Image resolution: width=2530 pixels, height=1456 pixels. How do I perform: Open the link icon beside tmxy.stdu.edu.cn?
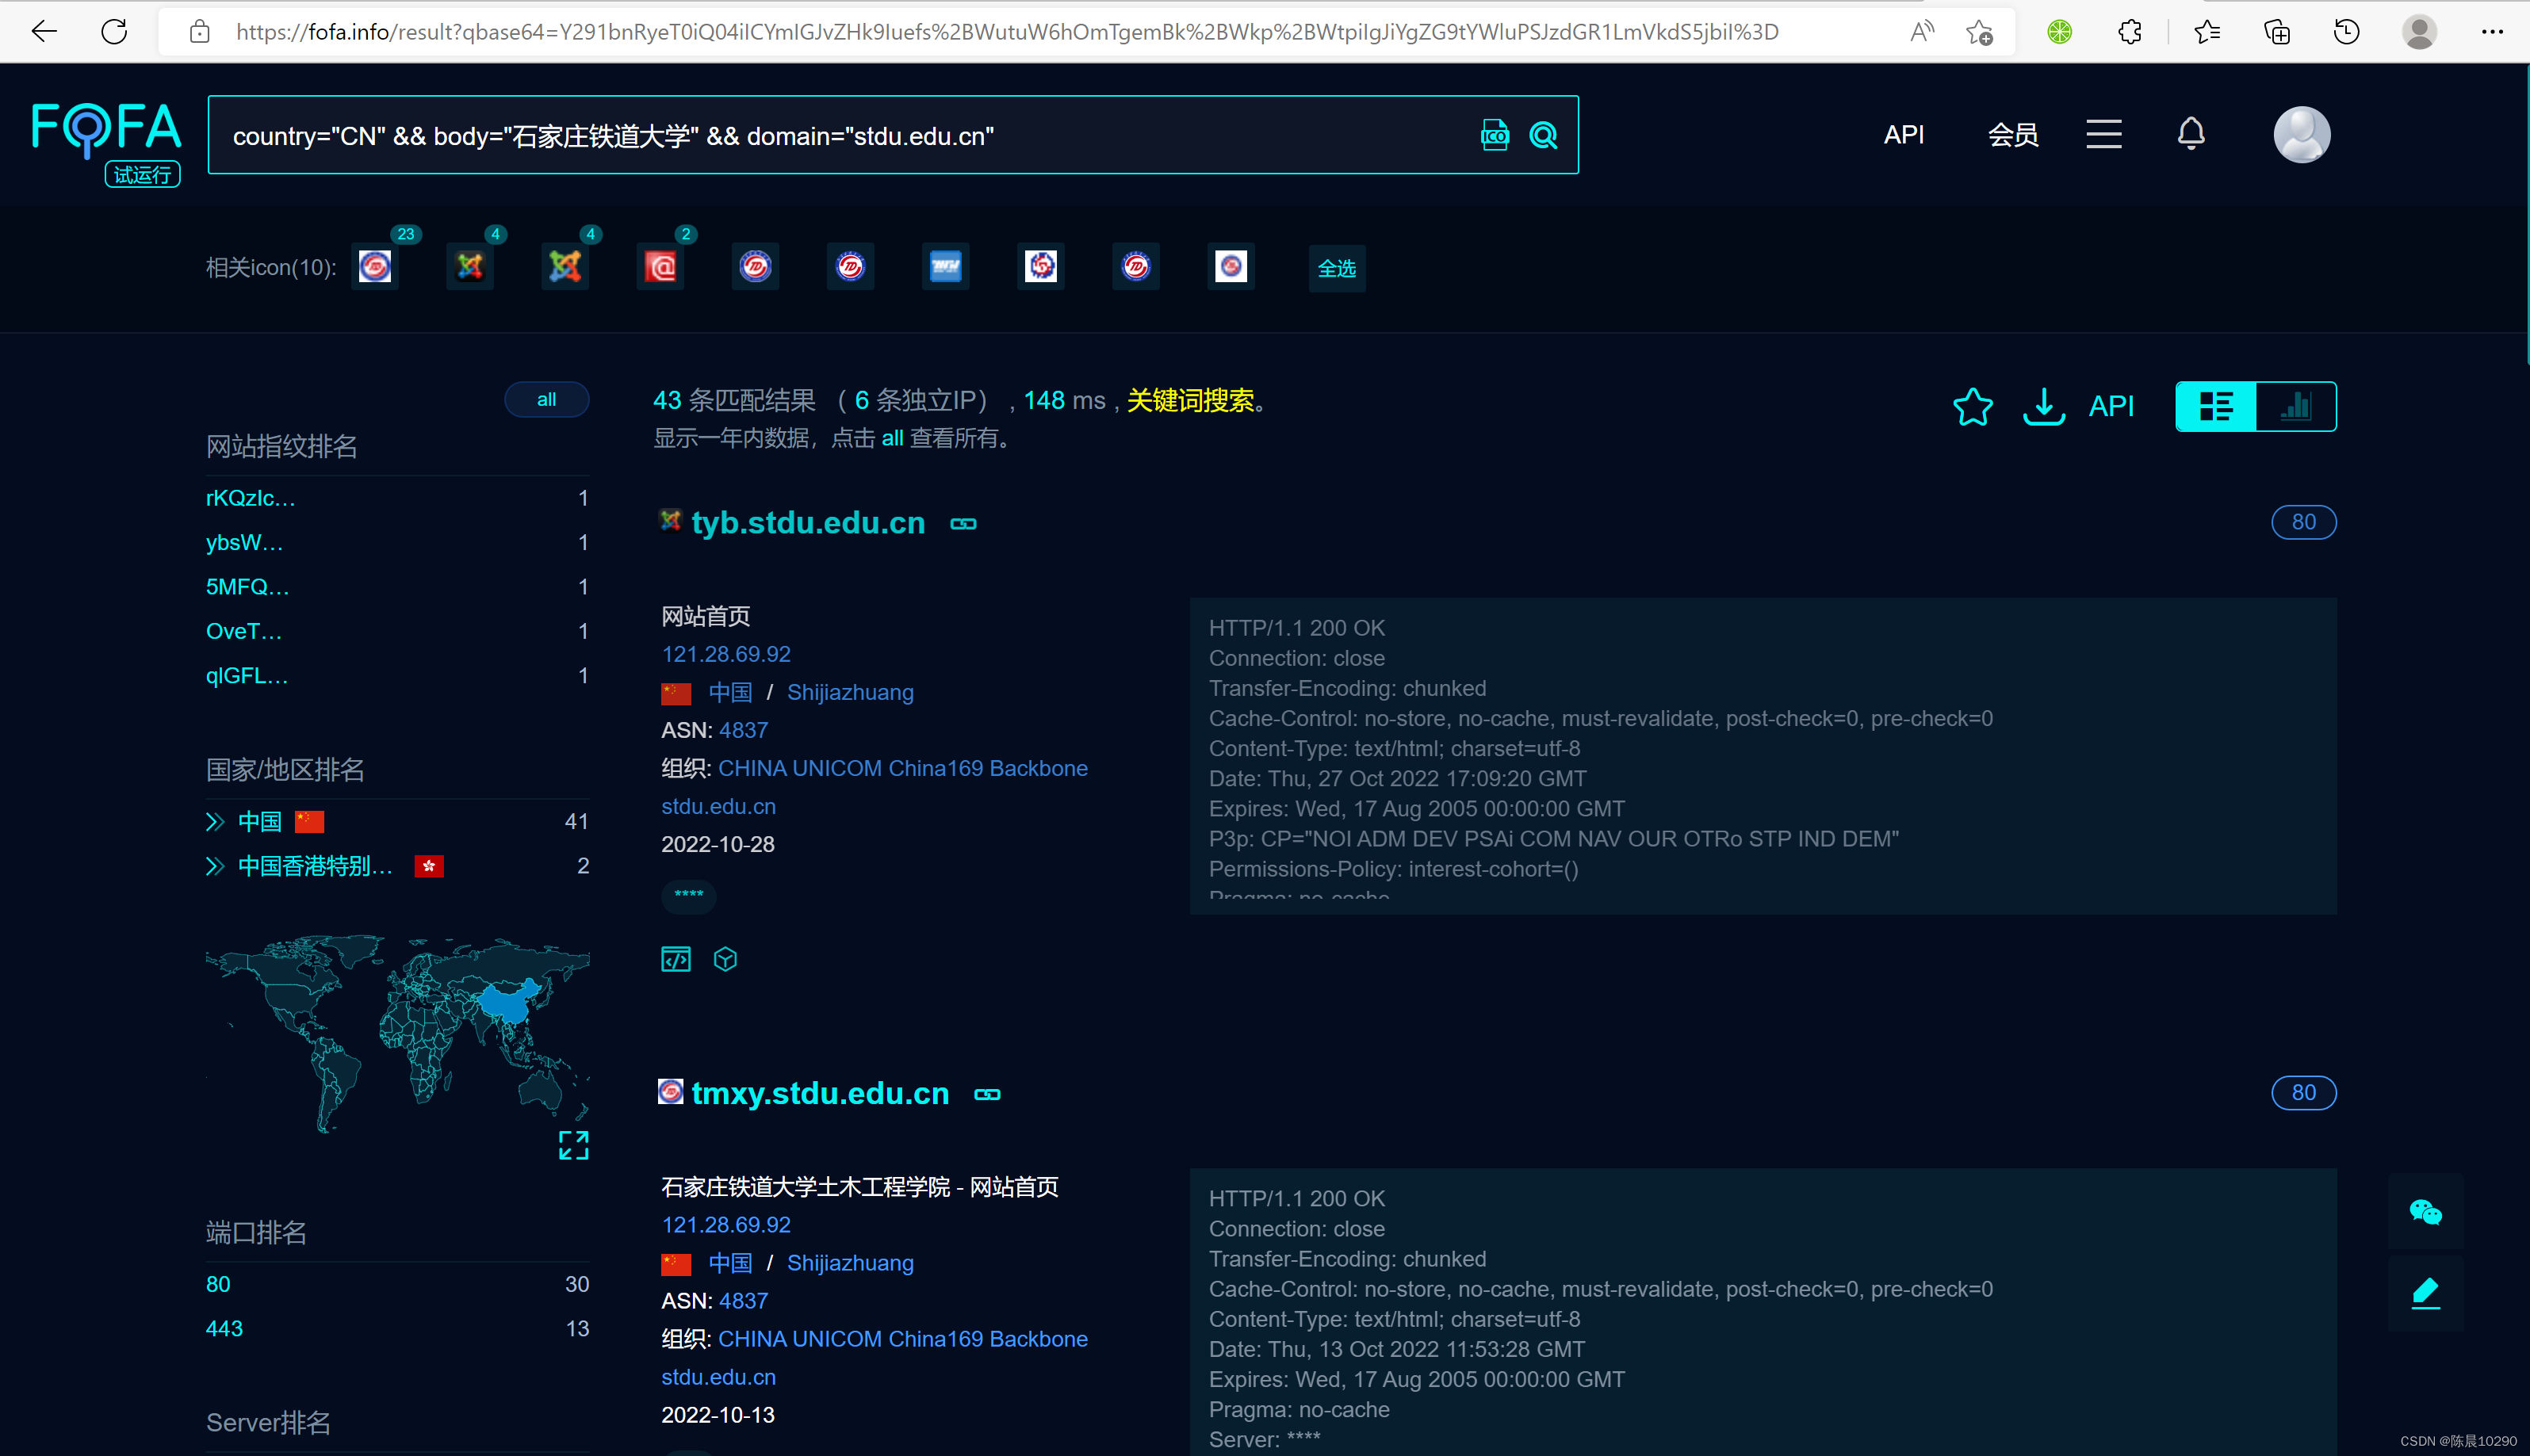tap(987, 1094)
